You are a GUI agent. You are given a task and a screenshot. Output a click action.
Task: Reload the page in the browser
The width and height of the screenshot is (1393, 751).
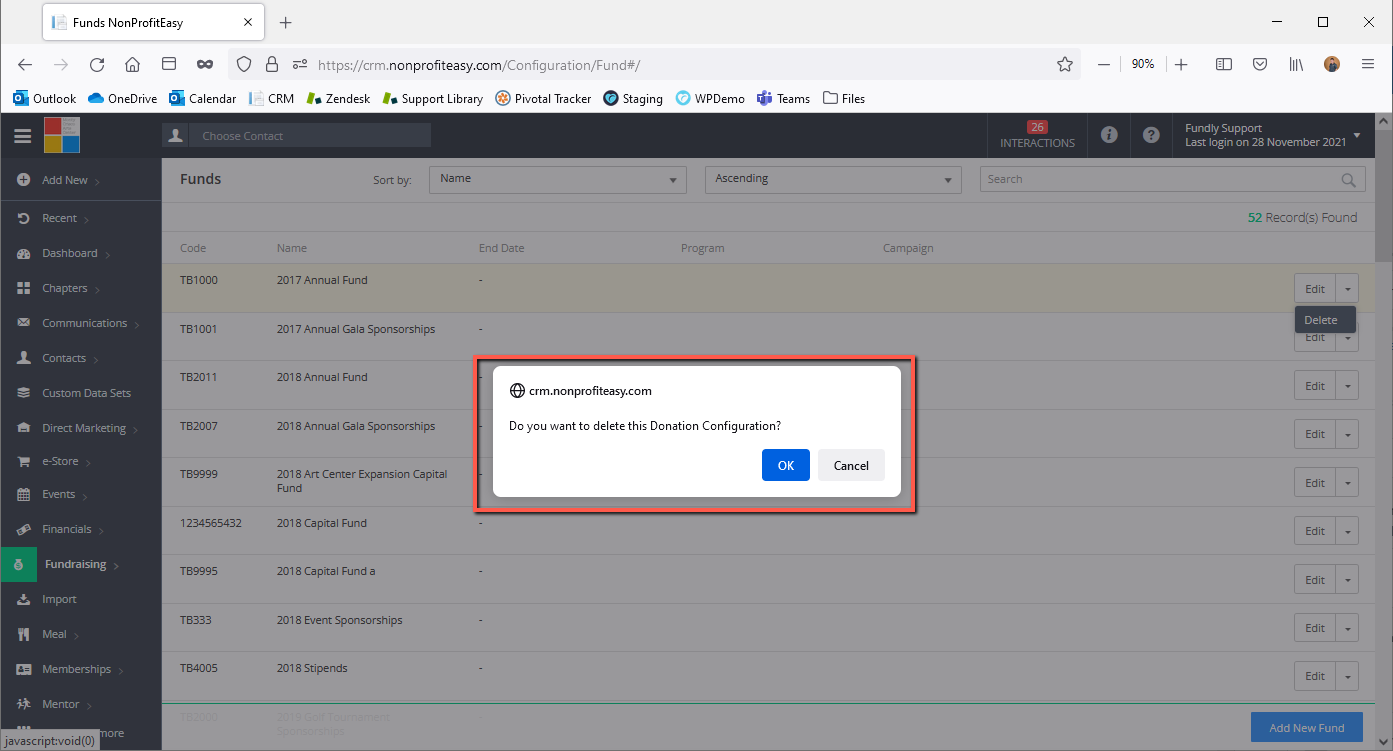click(x=97, y=64)
